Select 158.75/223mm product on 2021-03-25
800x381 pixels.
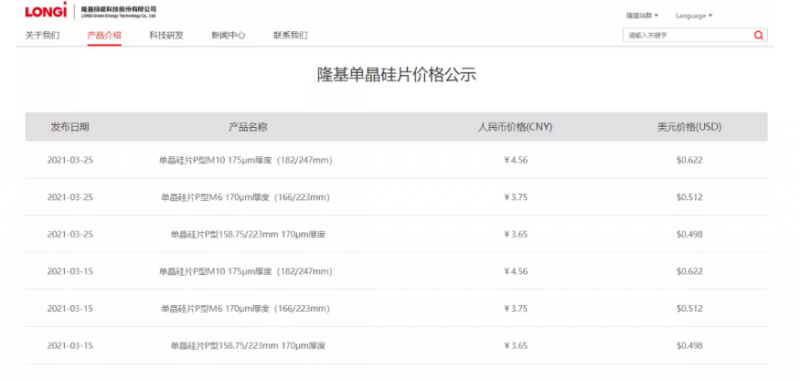248,235
